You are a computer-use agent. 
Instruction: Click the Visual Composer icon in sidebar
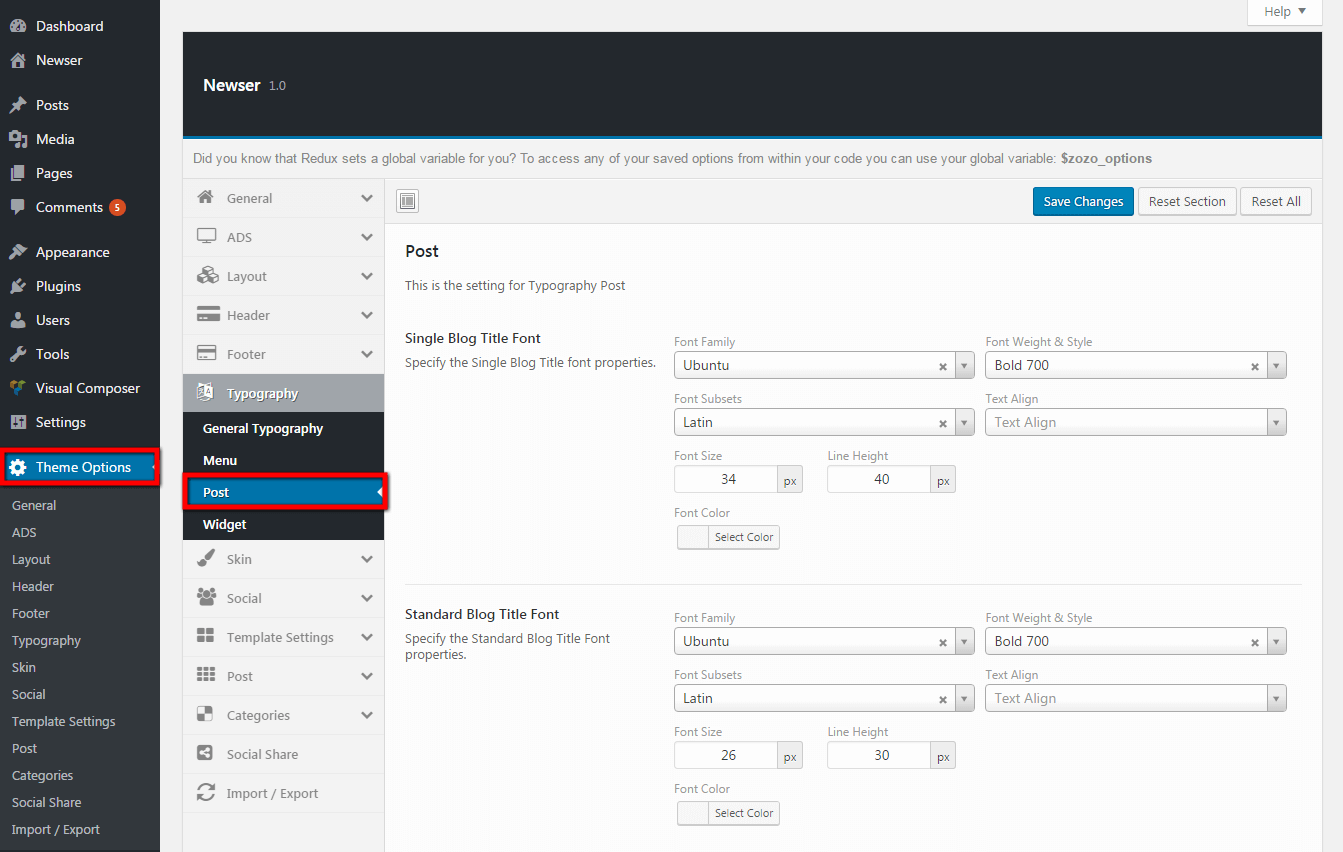pos(18,388)
